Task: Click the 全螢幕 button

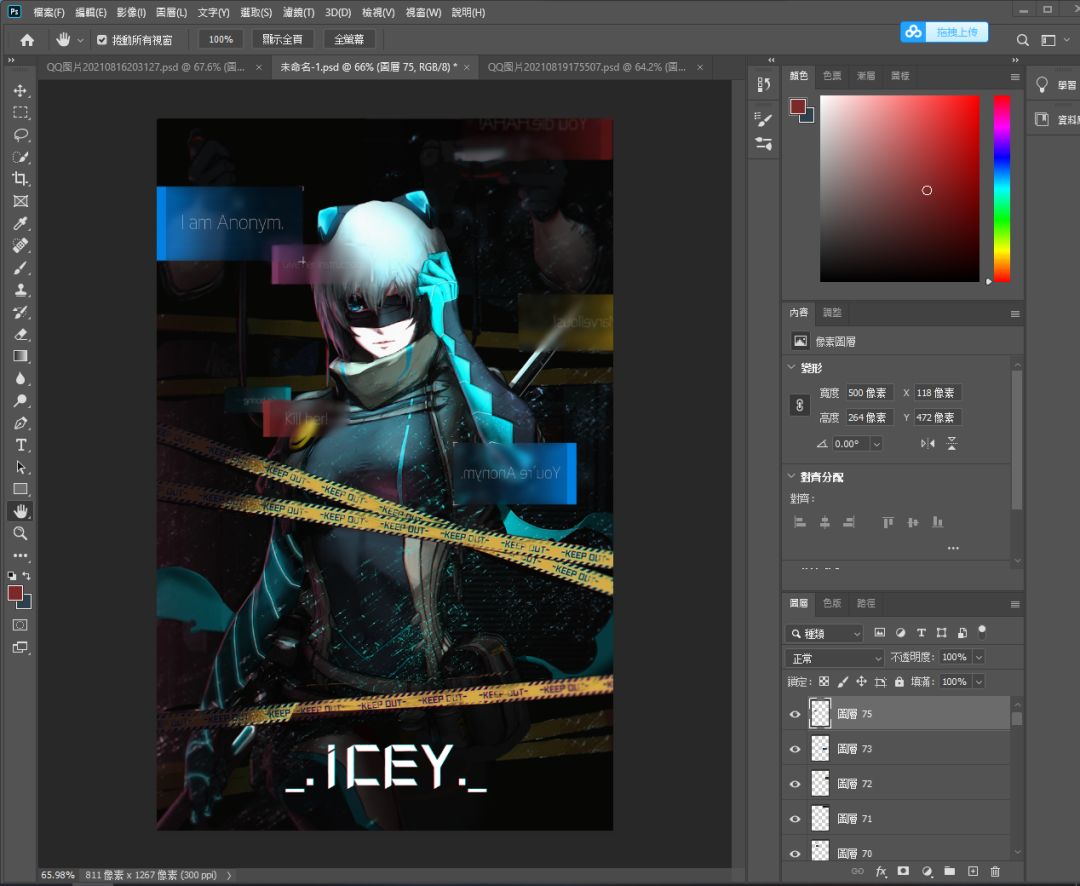Action: pyautogui.click(x=349, y=39)
